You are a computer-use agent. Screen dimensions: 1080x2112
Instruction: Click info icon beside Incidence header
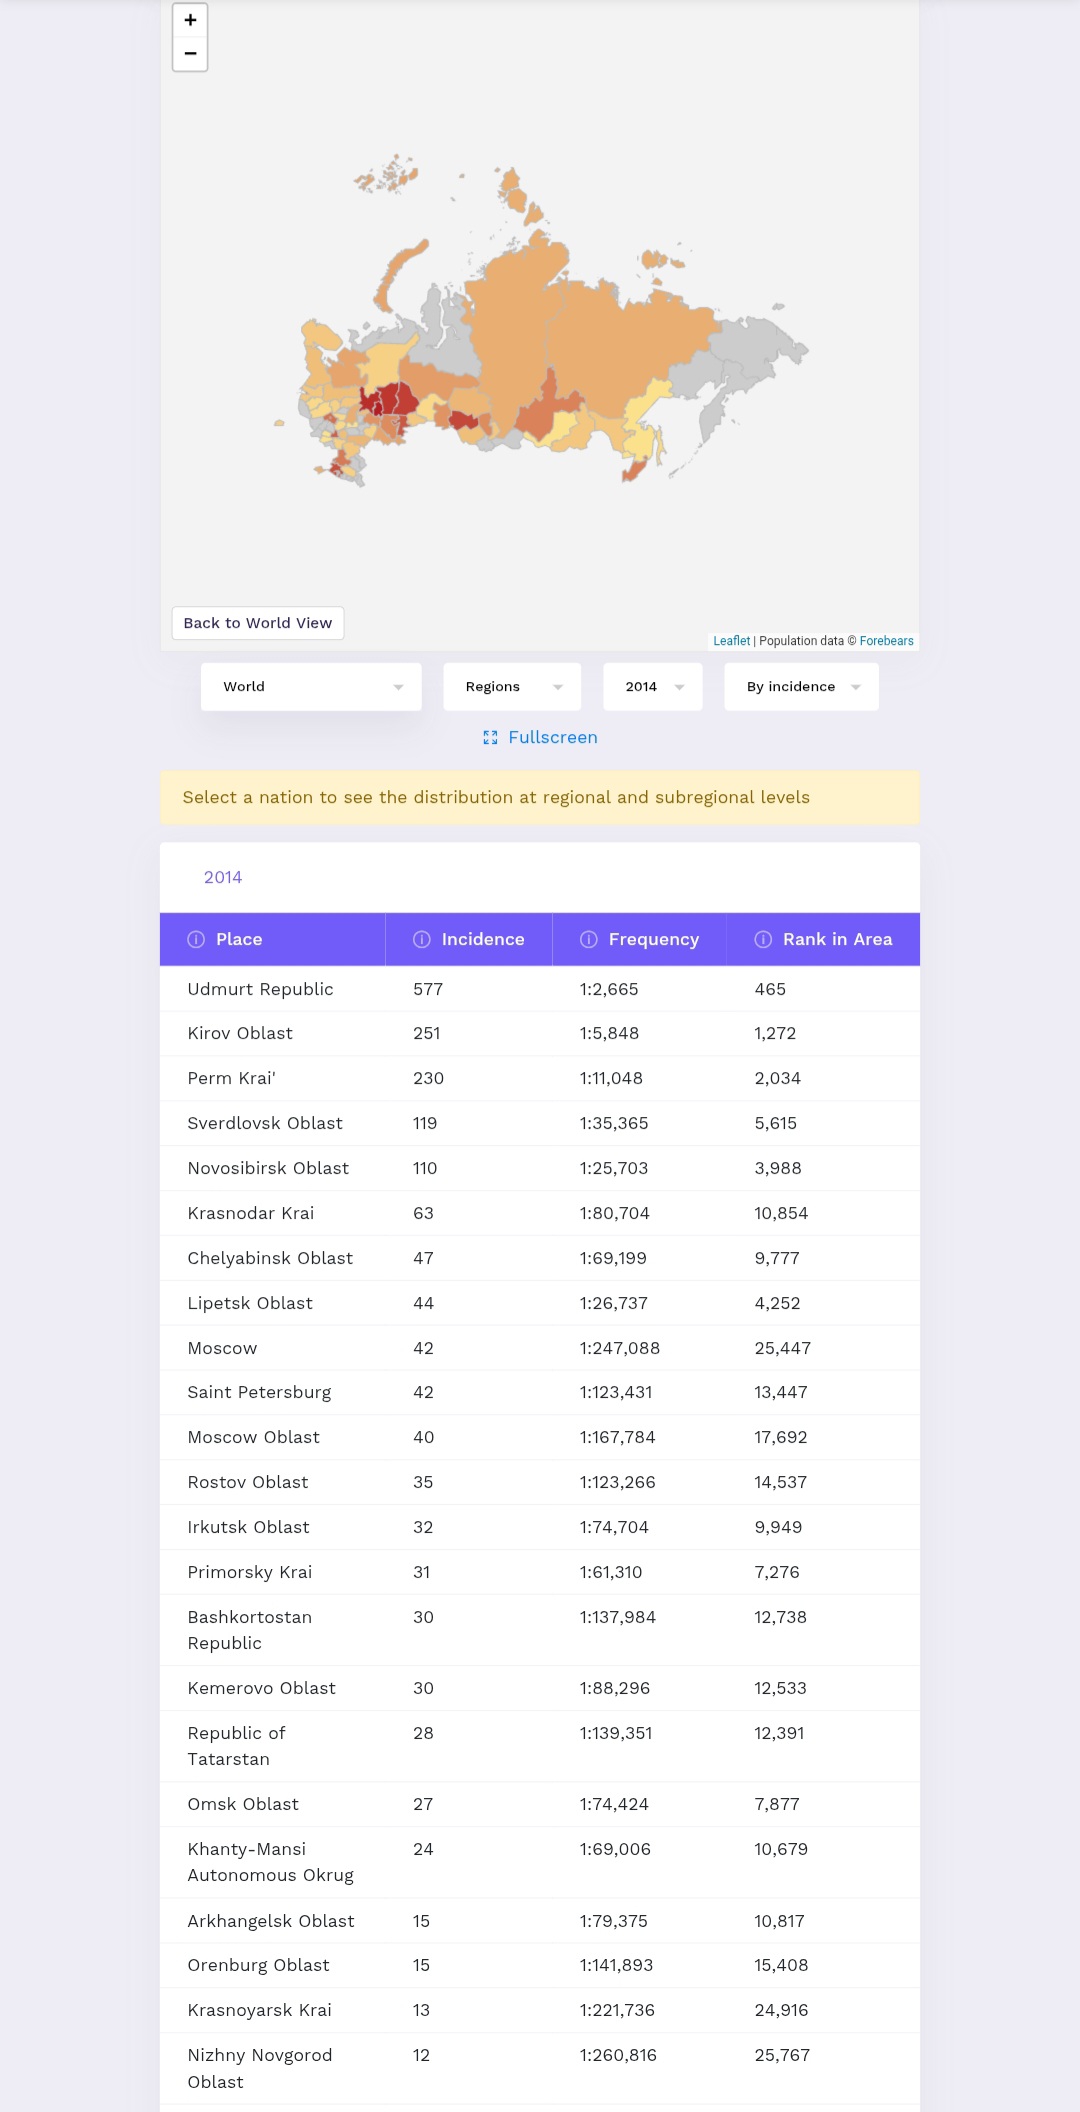coord(422,939)
